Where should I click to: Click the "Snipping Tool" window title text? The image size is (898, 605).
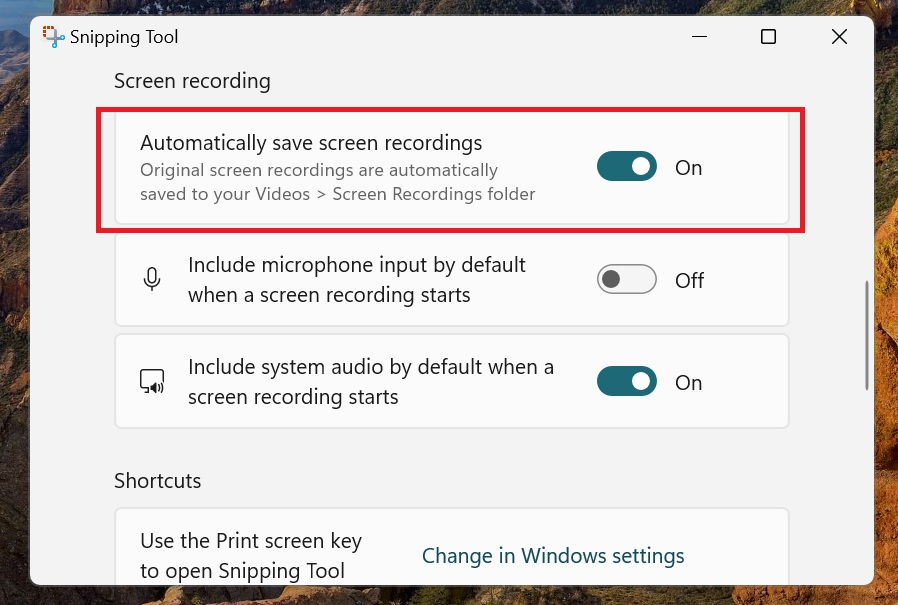tap(124, 37)
